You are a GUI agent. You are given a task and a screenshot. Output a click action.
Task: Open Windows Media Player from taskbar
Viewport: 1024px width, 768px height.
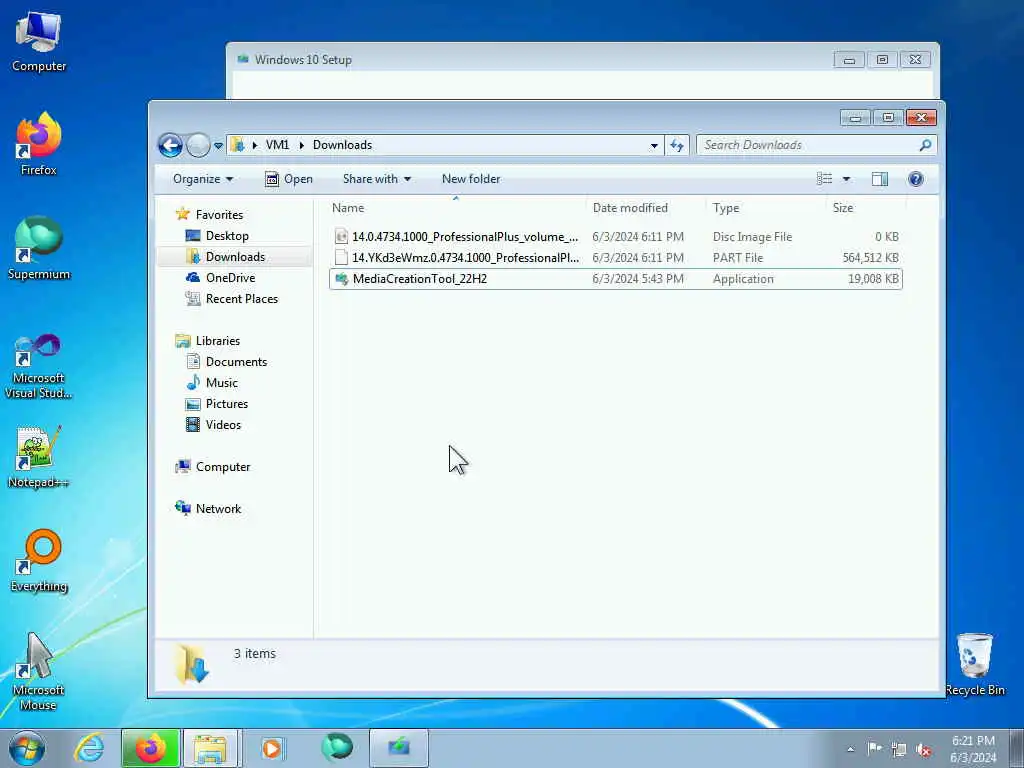pyautogui.click(x=272, y=748)
